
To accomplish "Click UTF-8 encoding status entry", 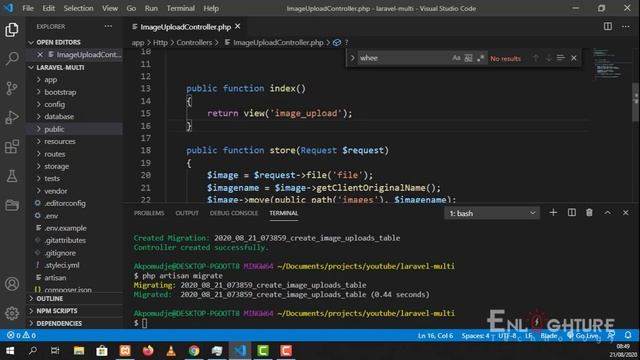I will [507, 336].
